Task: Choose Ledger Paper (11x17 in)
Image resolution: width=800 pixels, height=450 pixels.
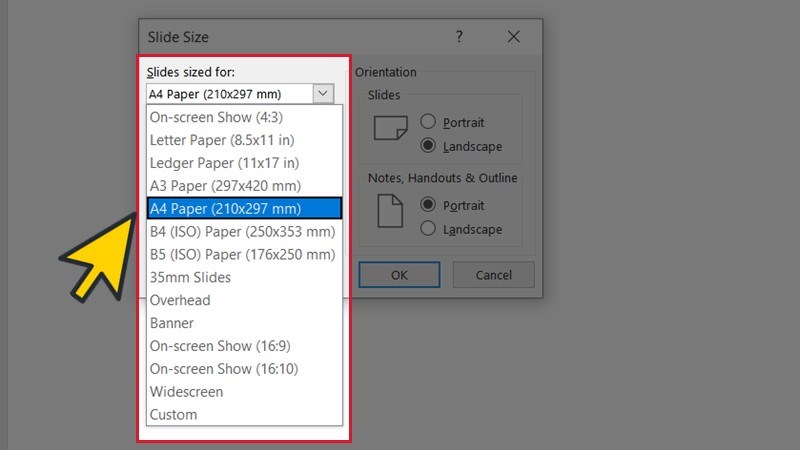Action: pyautogui.click(x=244, y=163)
